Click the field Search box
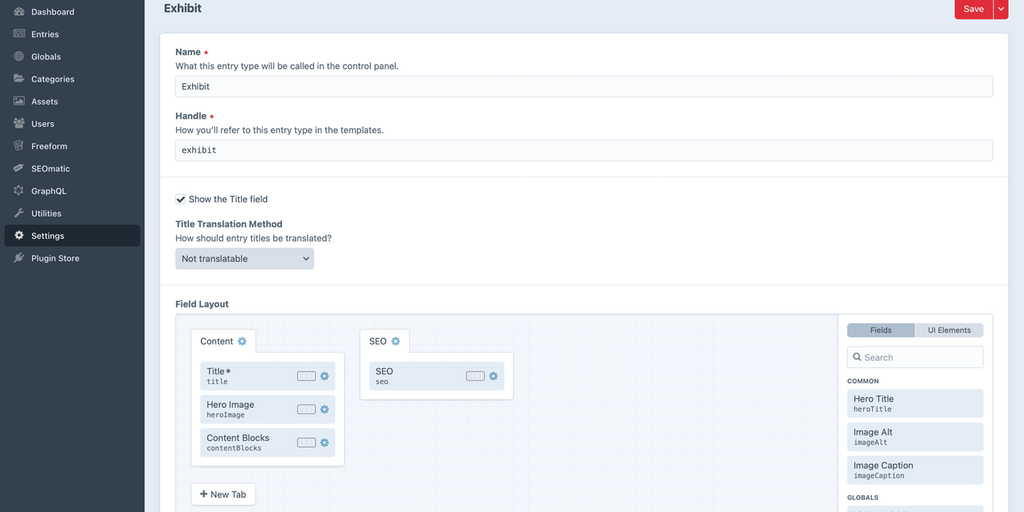Screen dimensions: 1024x512 pos(915,357)
